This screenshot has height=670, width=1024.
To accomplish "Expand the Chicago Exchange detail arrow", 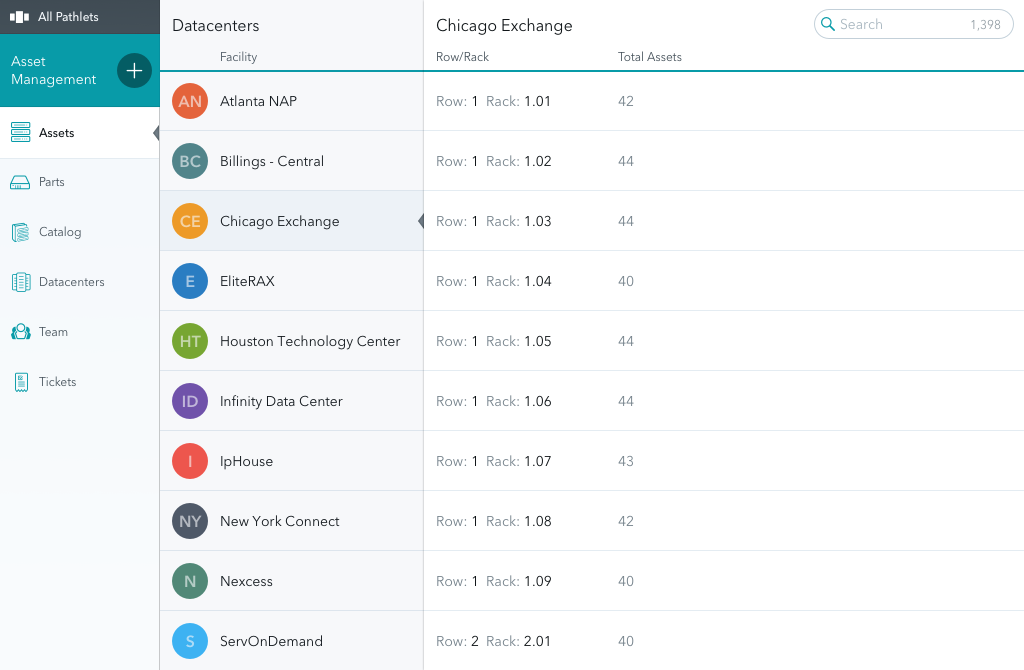I will 419,221.
